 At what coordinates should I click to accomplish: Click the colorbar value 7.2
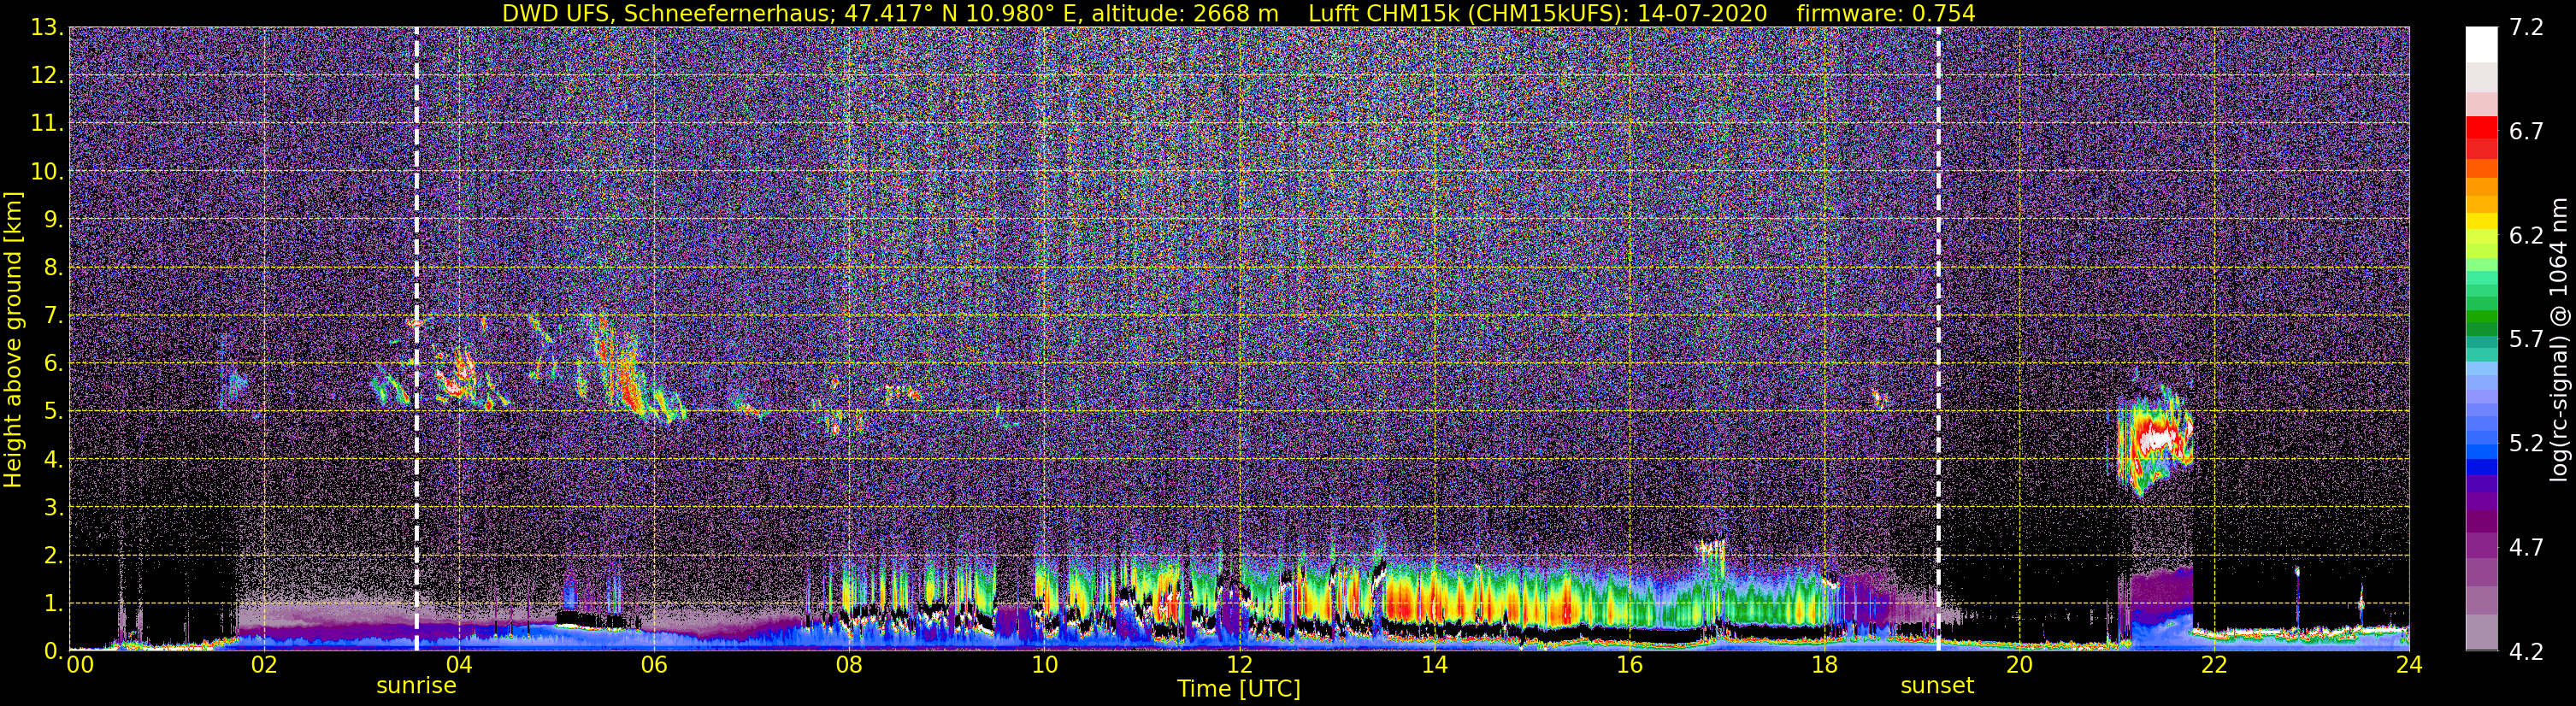point(2526,27)
